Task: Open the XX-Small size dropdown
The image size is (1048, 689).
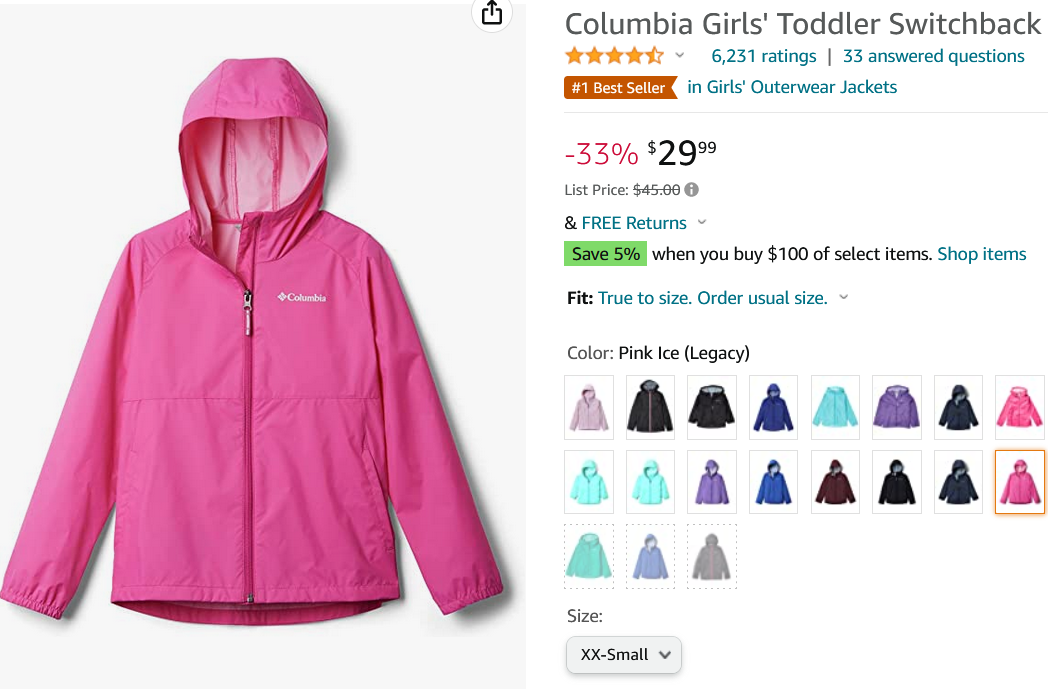Action: [x=624, y=655]
